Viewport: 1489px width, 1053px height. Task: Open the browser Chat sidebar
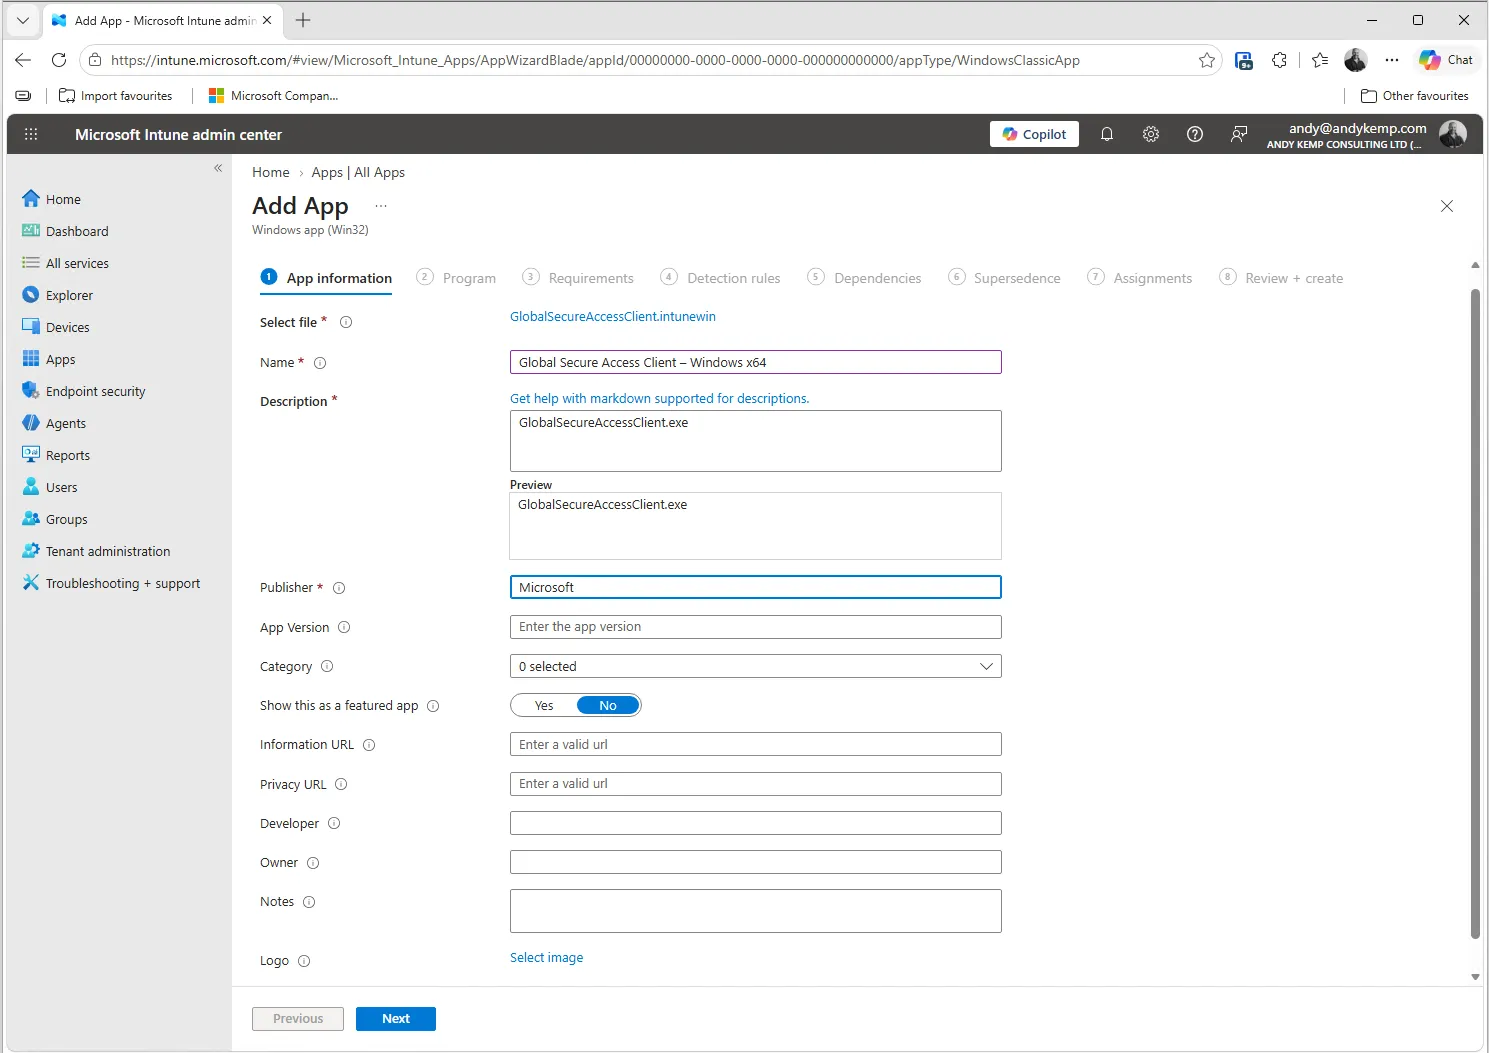pyautogui.click(x=1446, y=60)
